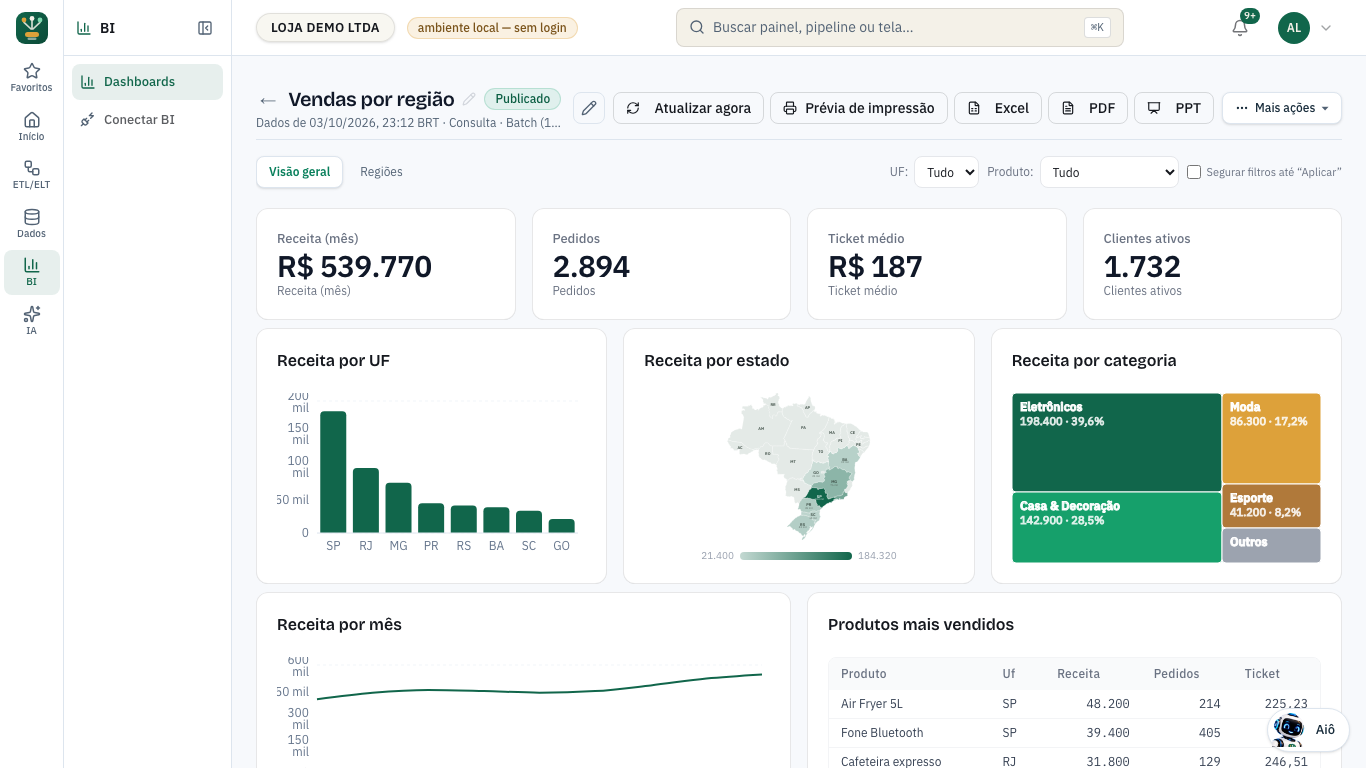Click the Clientes ativos 1.732 card
The image size is (1366, 768).
click(1212, 264)
